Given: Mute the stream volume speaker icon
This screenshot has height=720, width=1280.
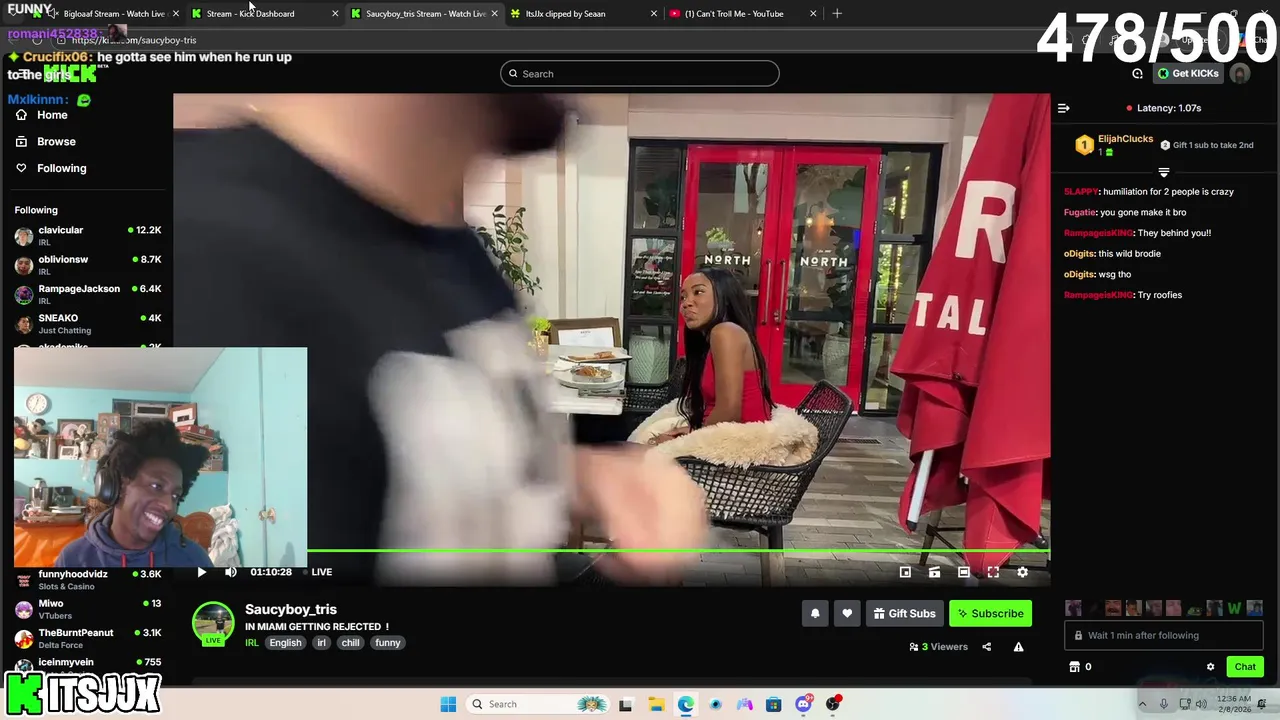Looking at the screenshot, I should click(231, 572).
